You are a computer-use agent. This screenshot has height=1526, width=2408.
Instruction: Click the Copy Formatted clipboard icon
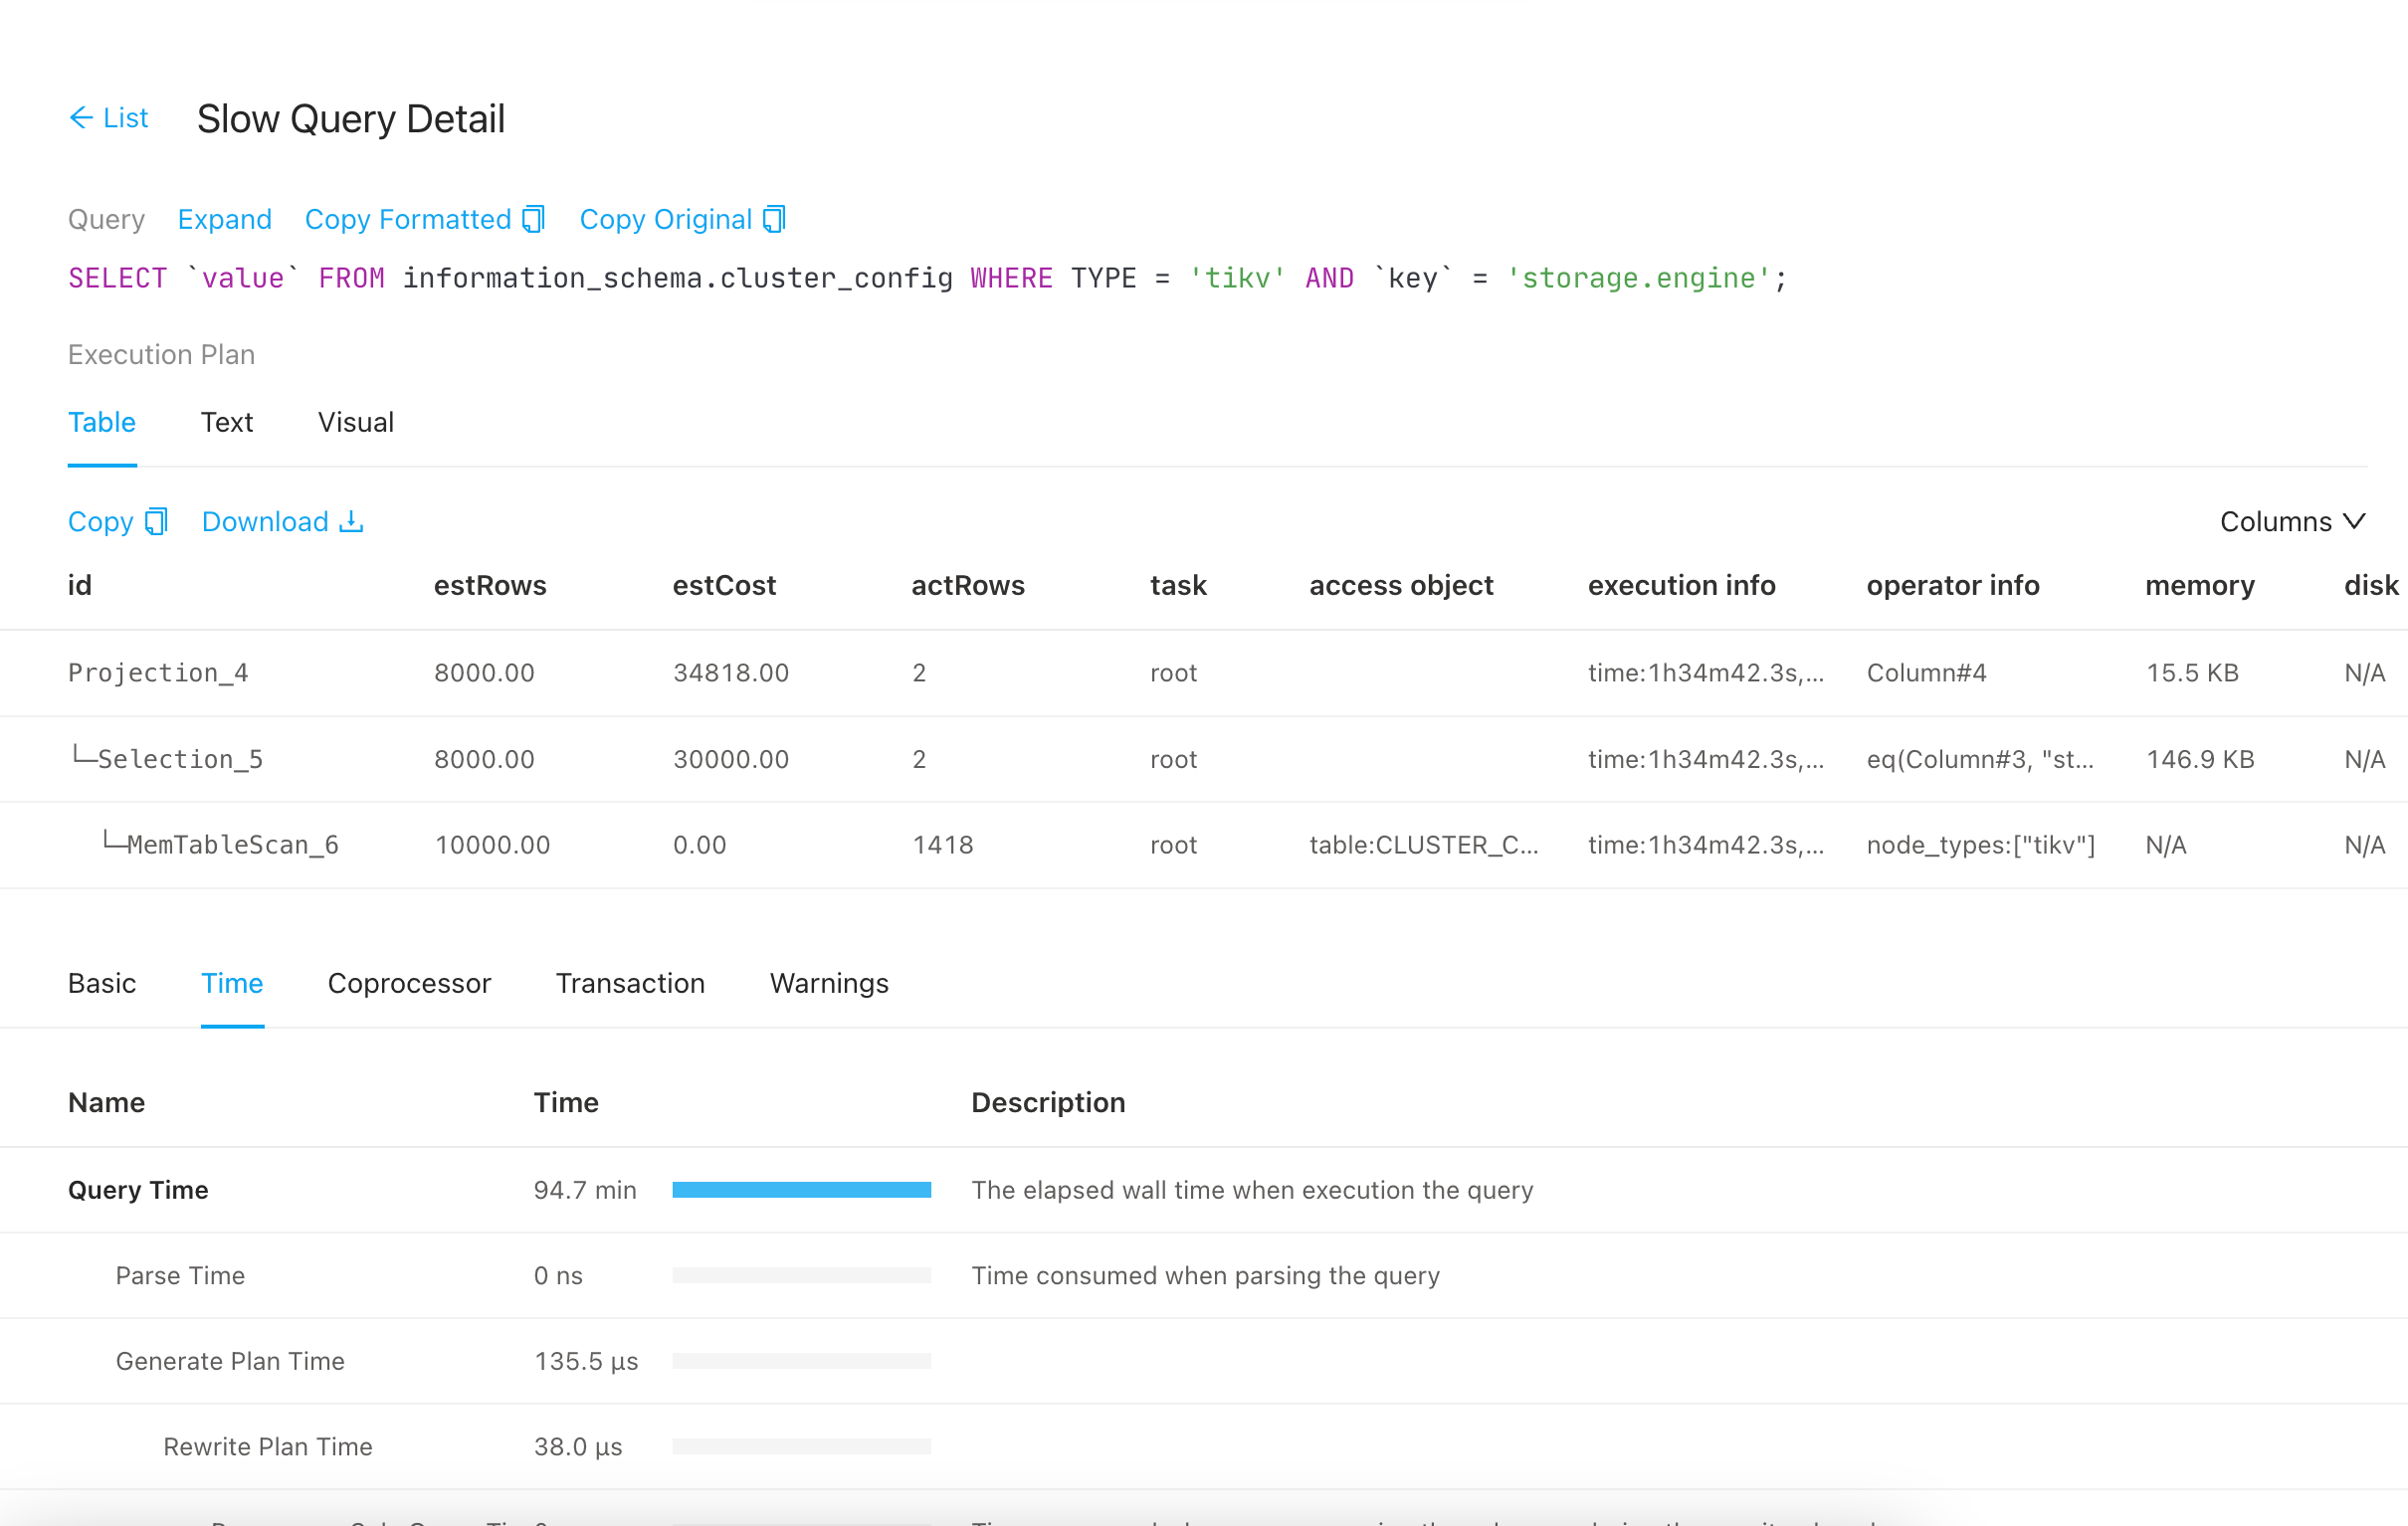pos(534,219)
